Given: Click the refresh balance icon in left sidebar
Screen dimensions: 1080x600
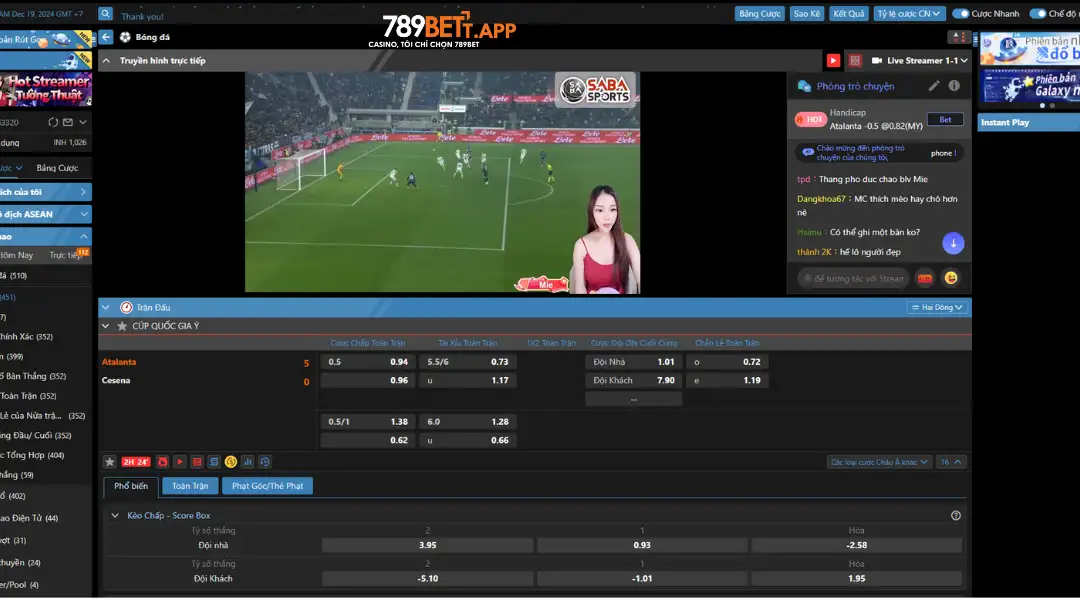Looking at the screenshot, I should point(53,122).
